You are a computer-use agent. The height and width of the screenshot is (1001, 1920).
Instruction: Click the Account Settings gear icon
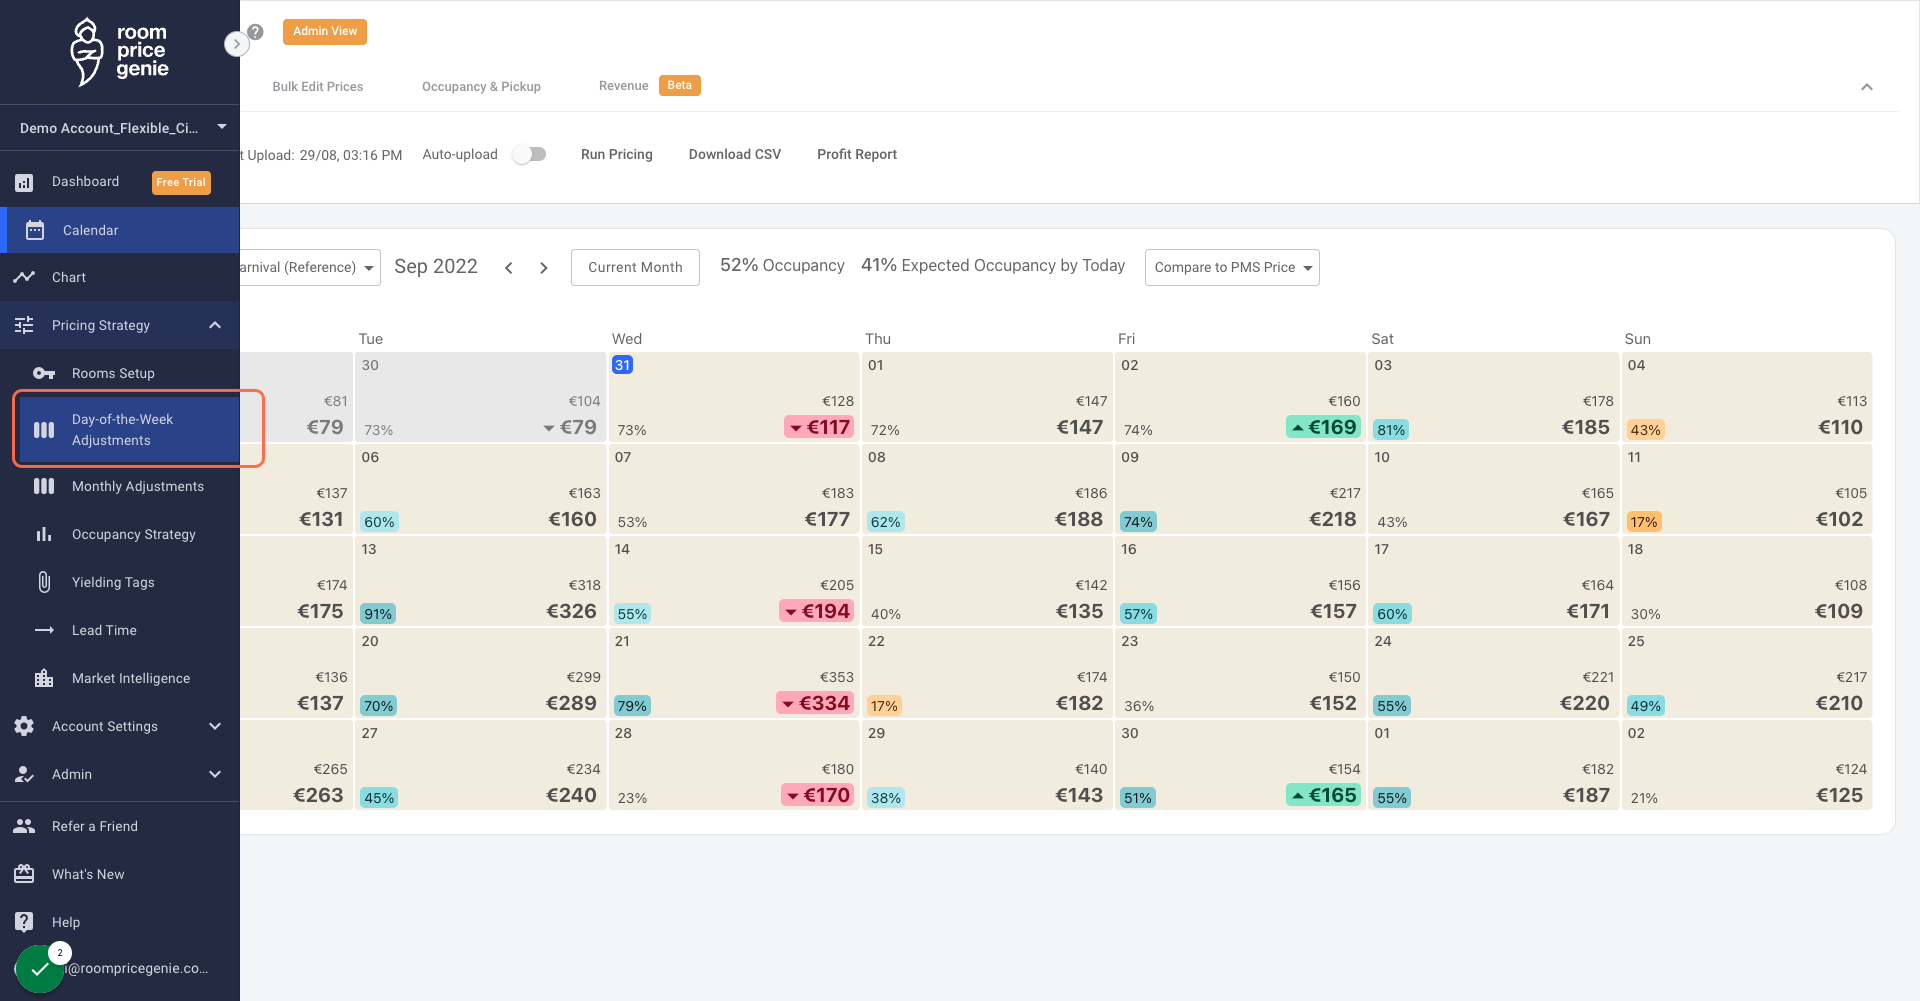[24, 726]
